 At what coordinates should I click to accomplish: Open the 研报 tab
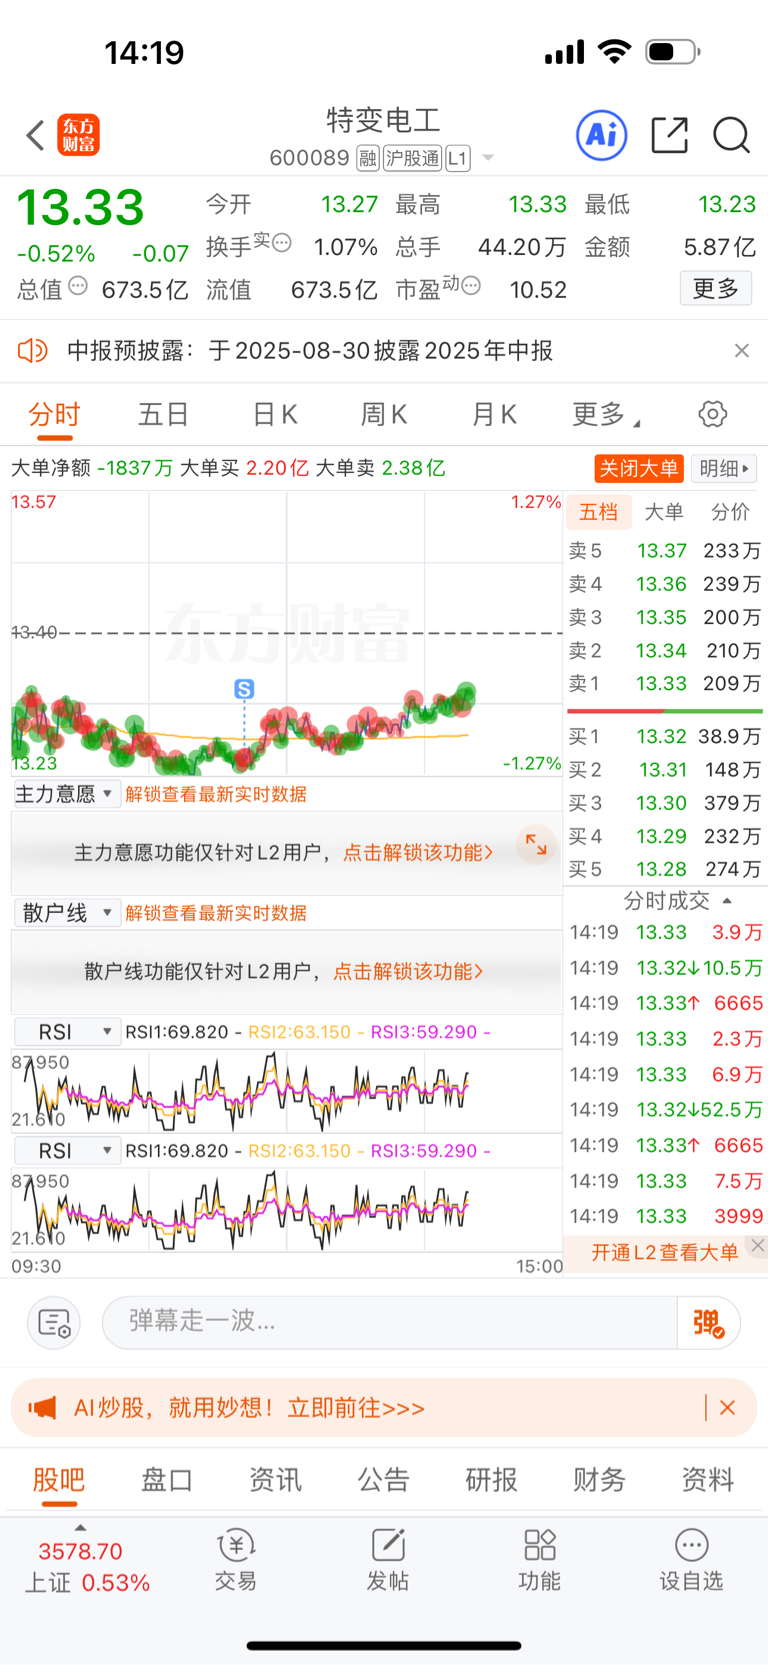point(492,1480)
